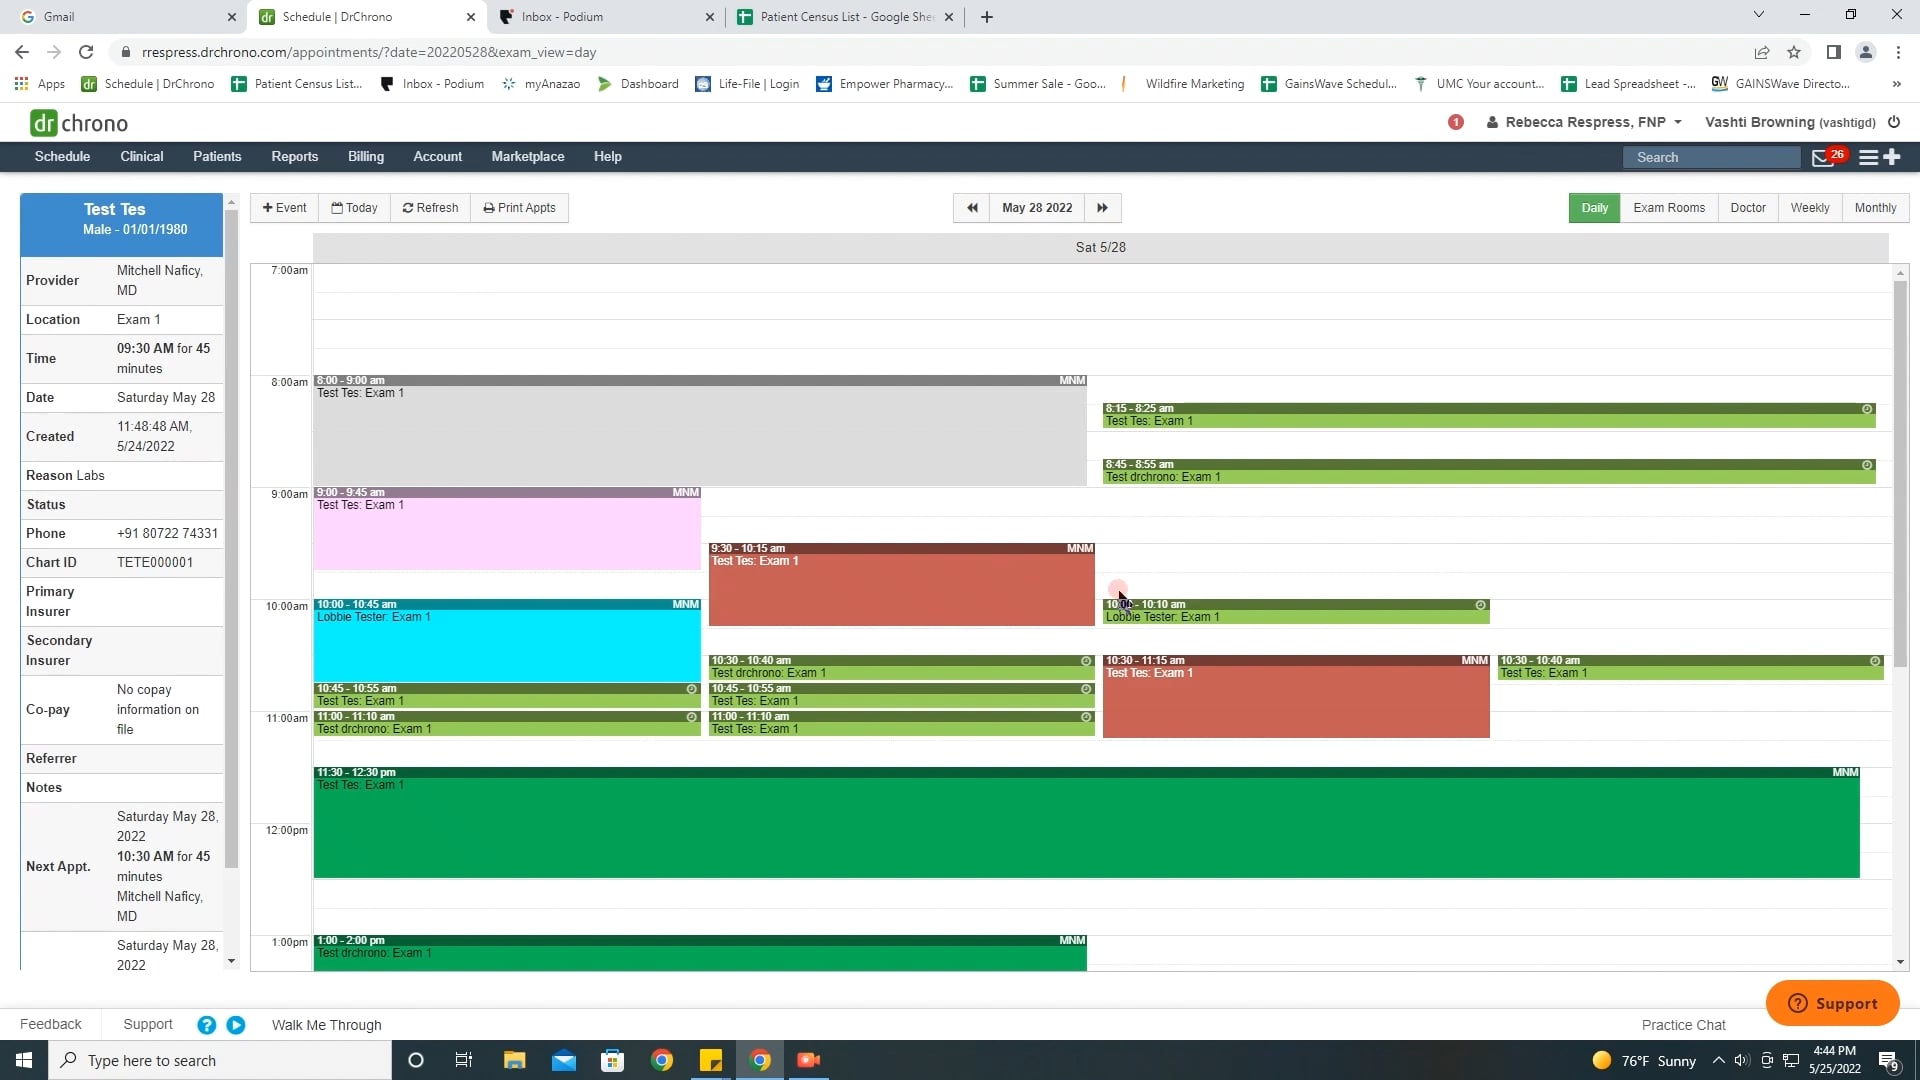
Task: Share this page via the share icon
Action: coord(1762,52)
